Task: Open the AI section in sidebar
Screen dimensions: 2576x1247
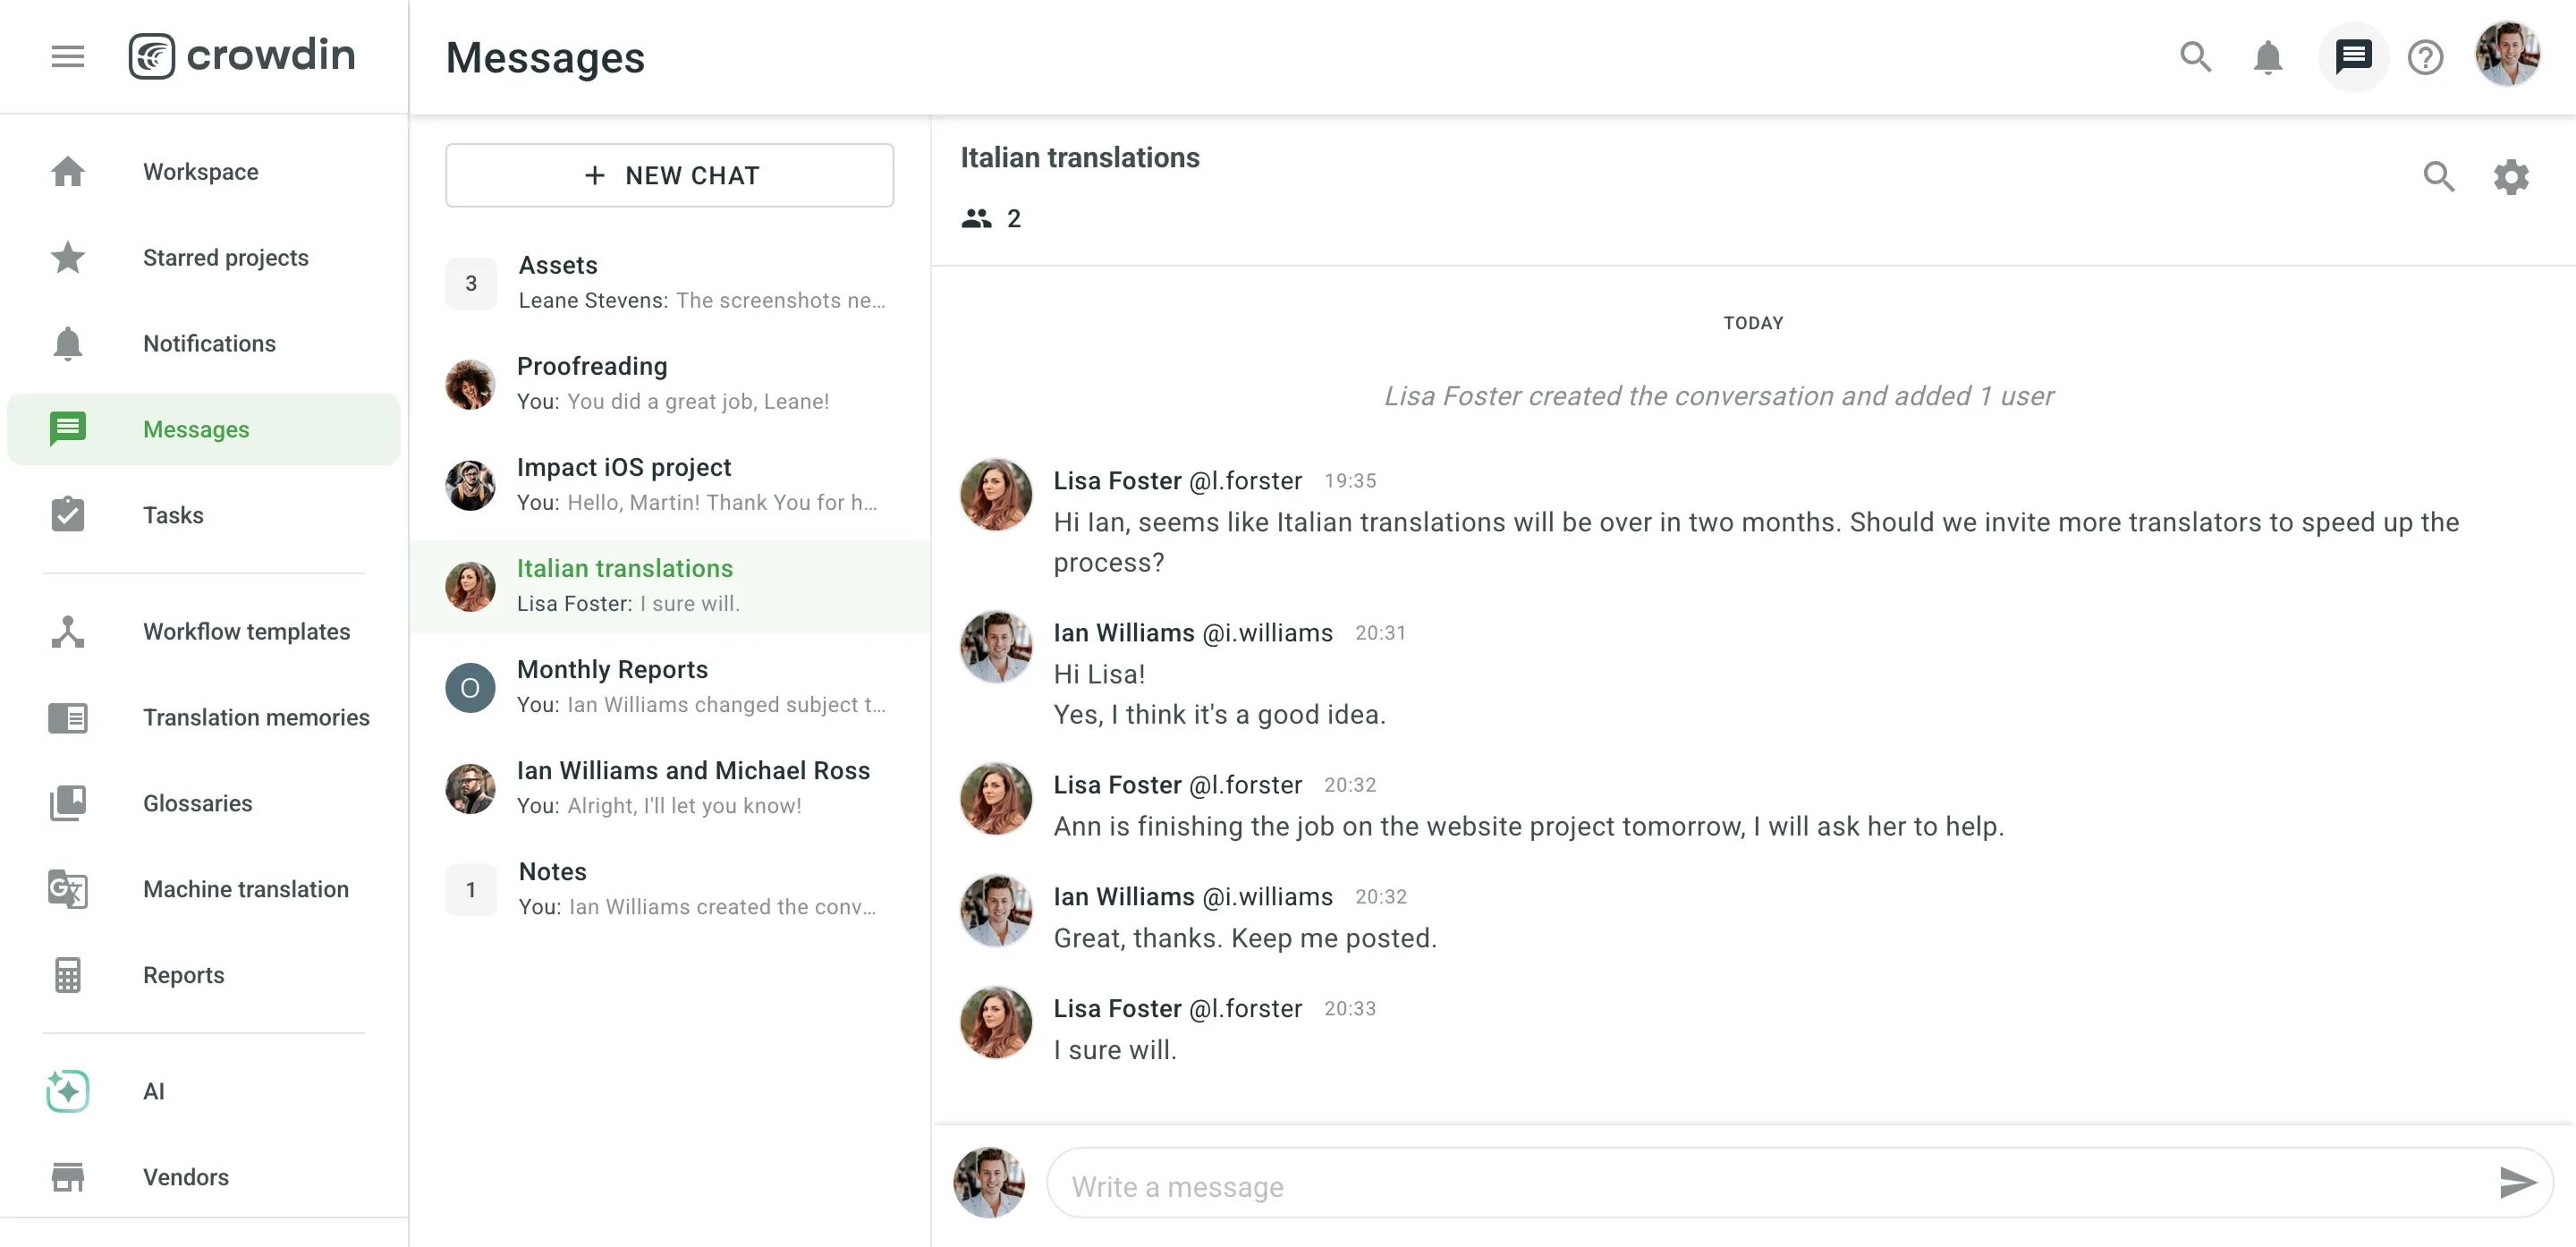Action: tap(153, 1091)
